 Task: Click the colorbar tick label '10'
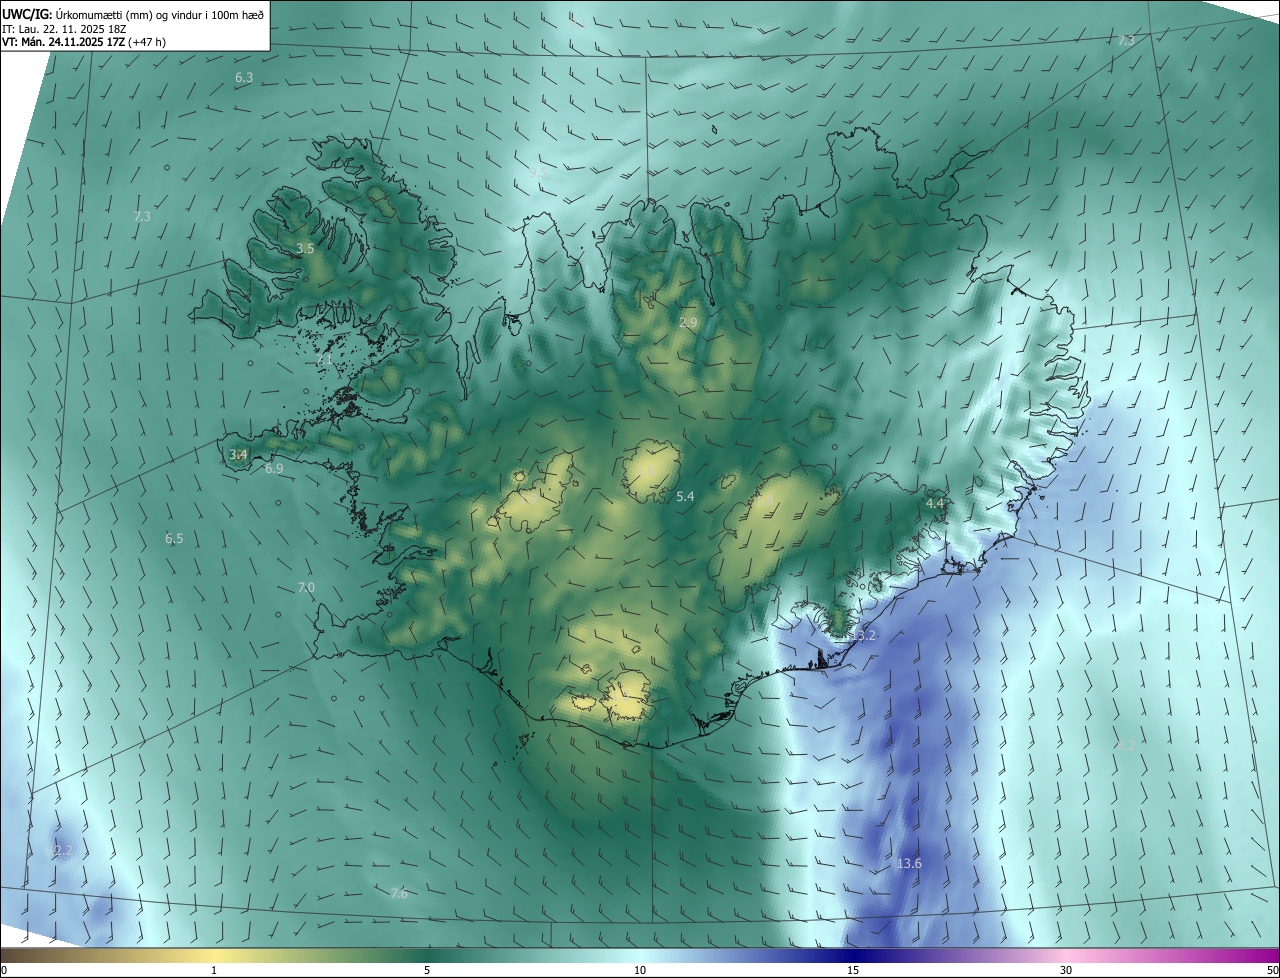pos(640,970)
